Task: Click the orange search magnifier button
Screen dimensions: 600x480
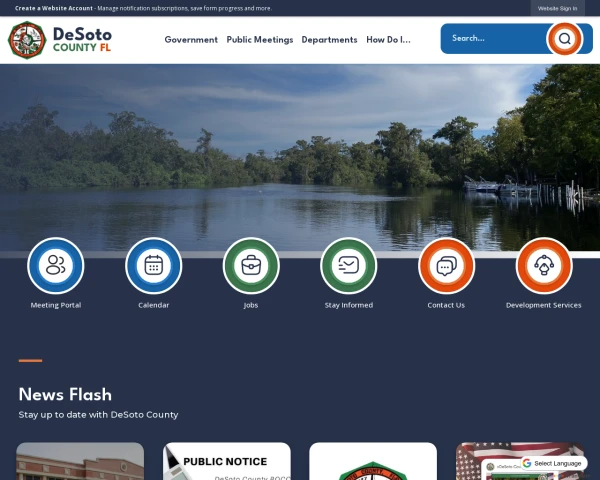Action: click(564, 39)
